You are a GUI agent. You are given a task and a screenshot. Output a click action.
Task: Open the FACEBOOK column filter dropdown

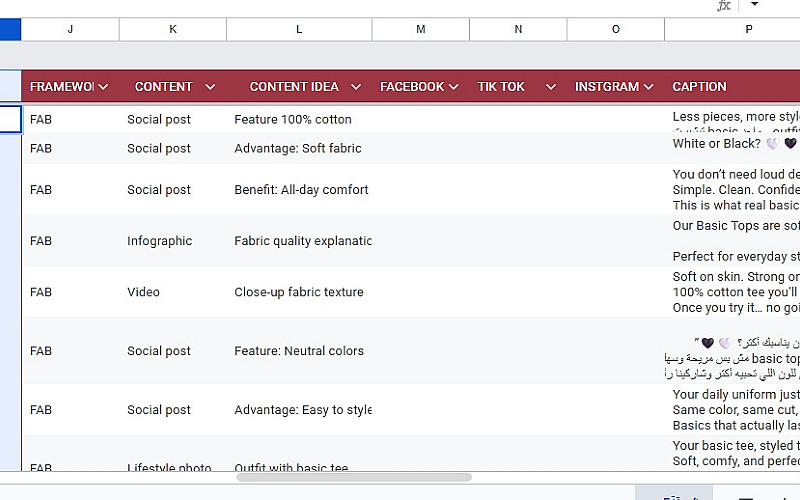(453, 87)
